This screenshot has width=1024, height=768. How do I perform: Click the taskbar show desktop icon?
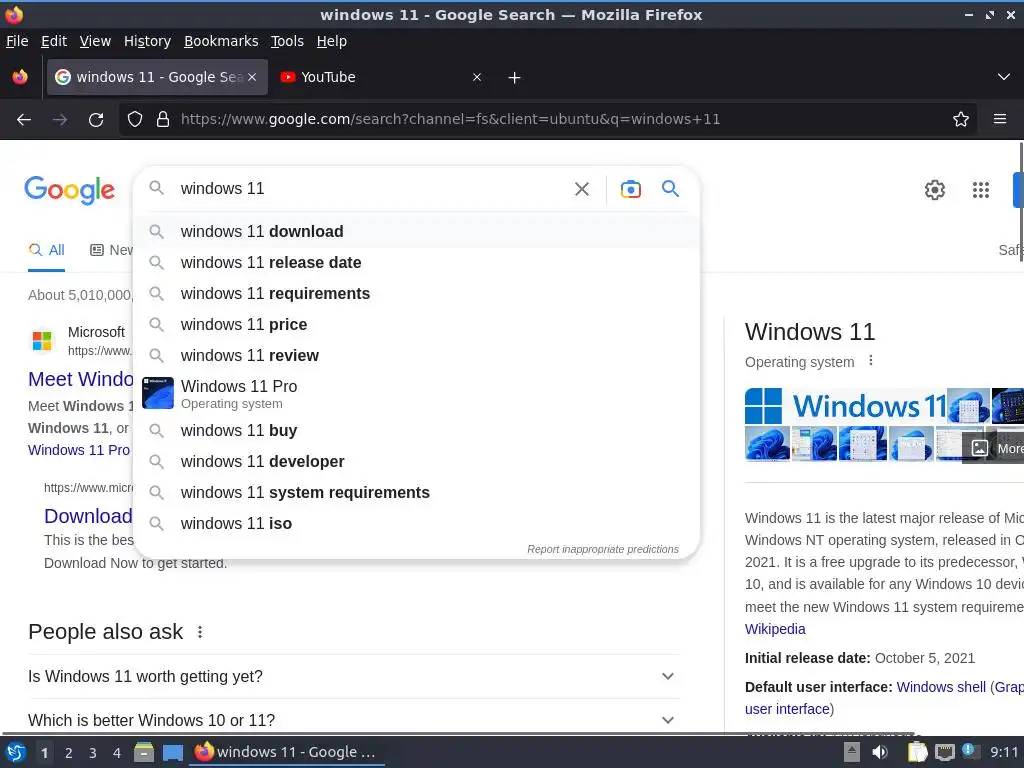click(172, 753)
